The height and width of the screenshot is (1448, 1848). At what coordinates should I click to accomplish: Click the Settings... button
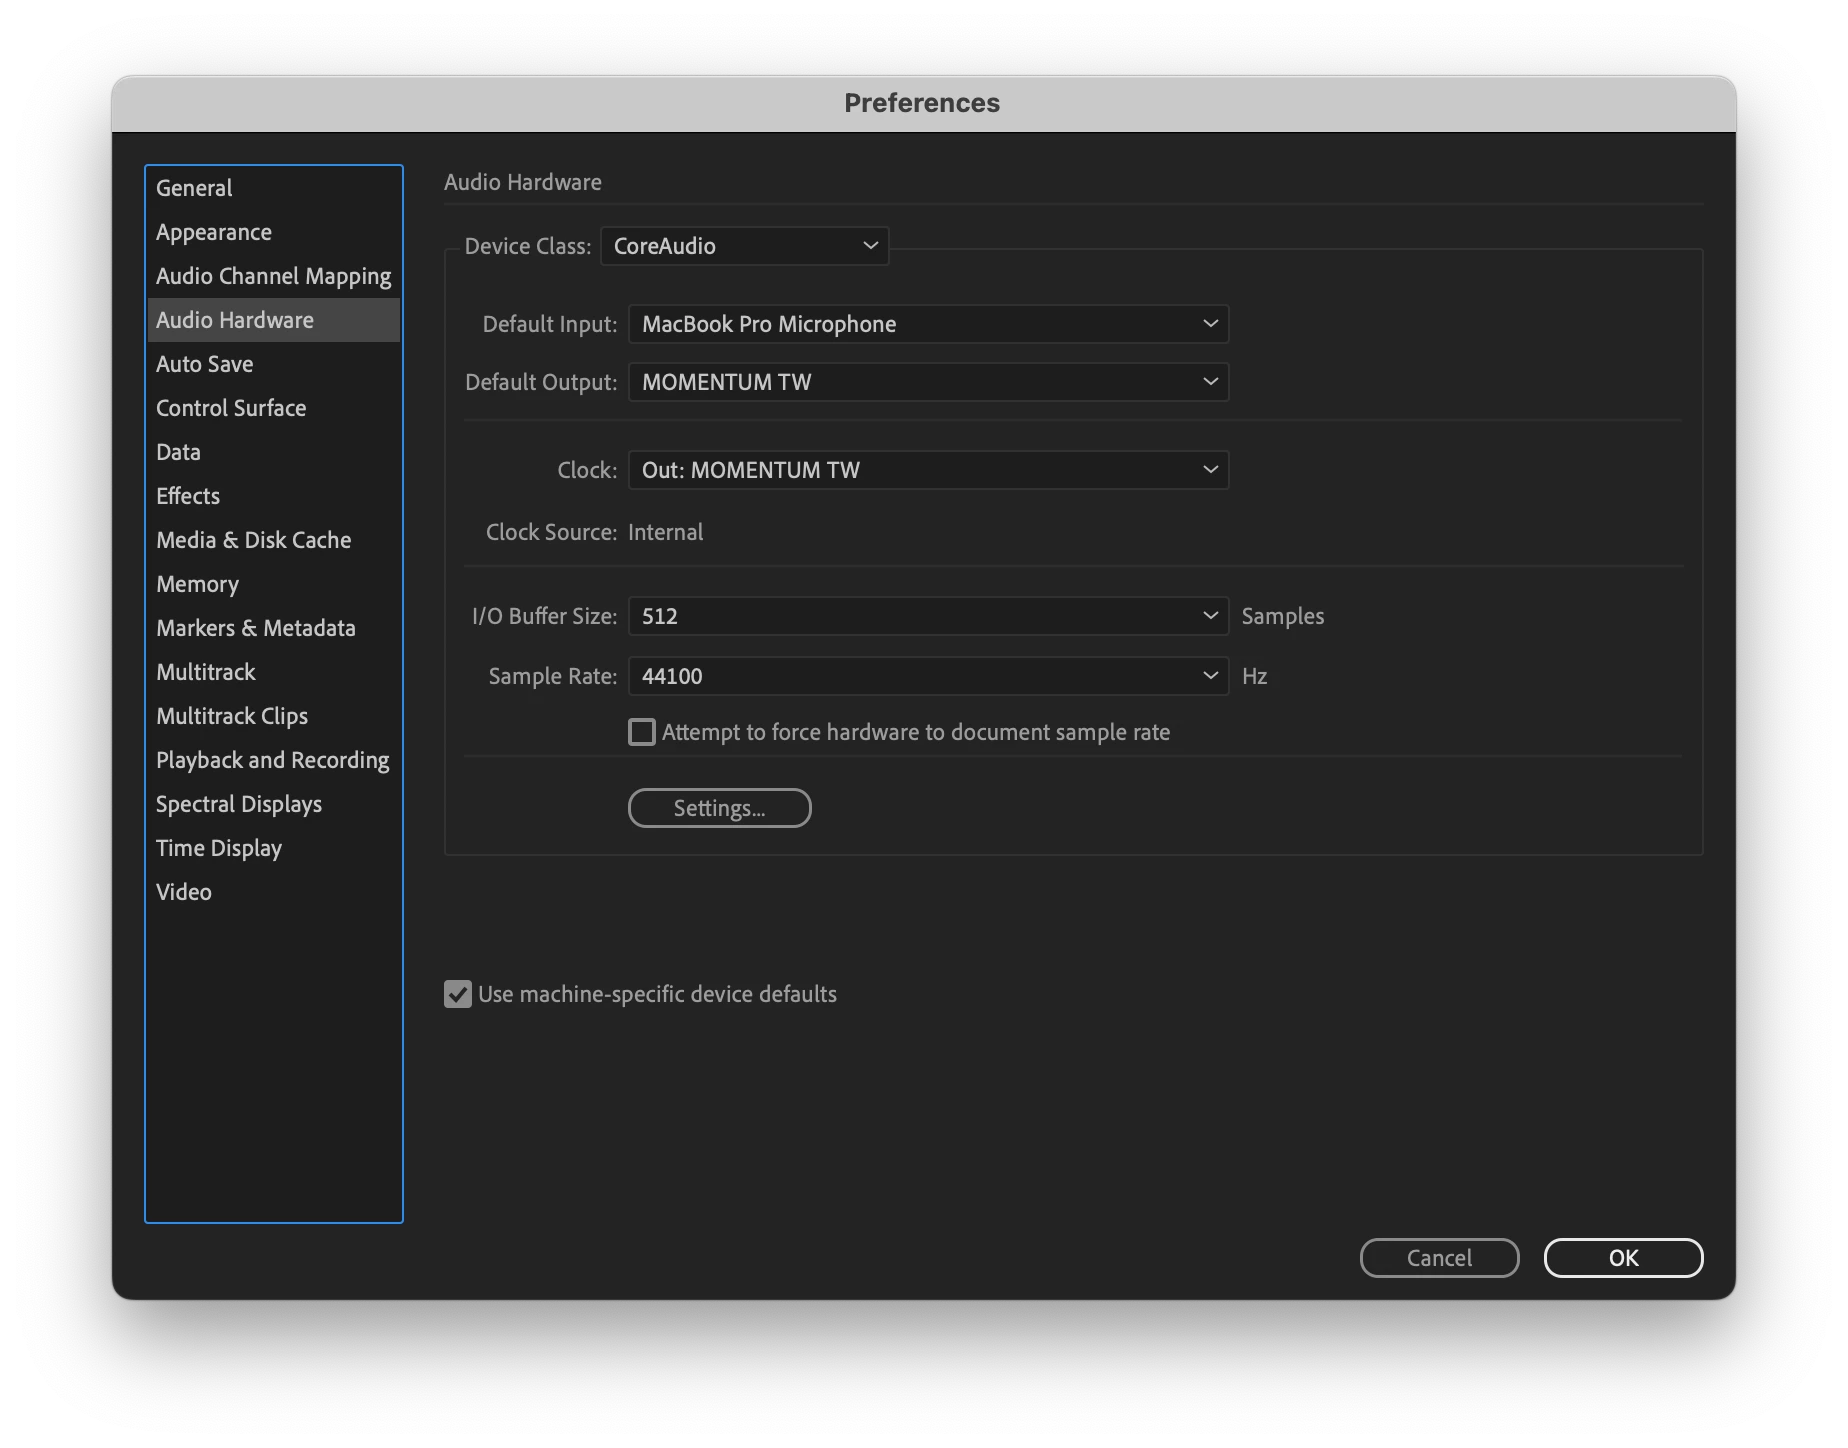pyautogui.click(x=720, y=808)
